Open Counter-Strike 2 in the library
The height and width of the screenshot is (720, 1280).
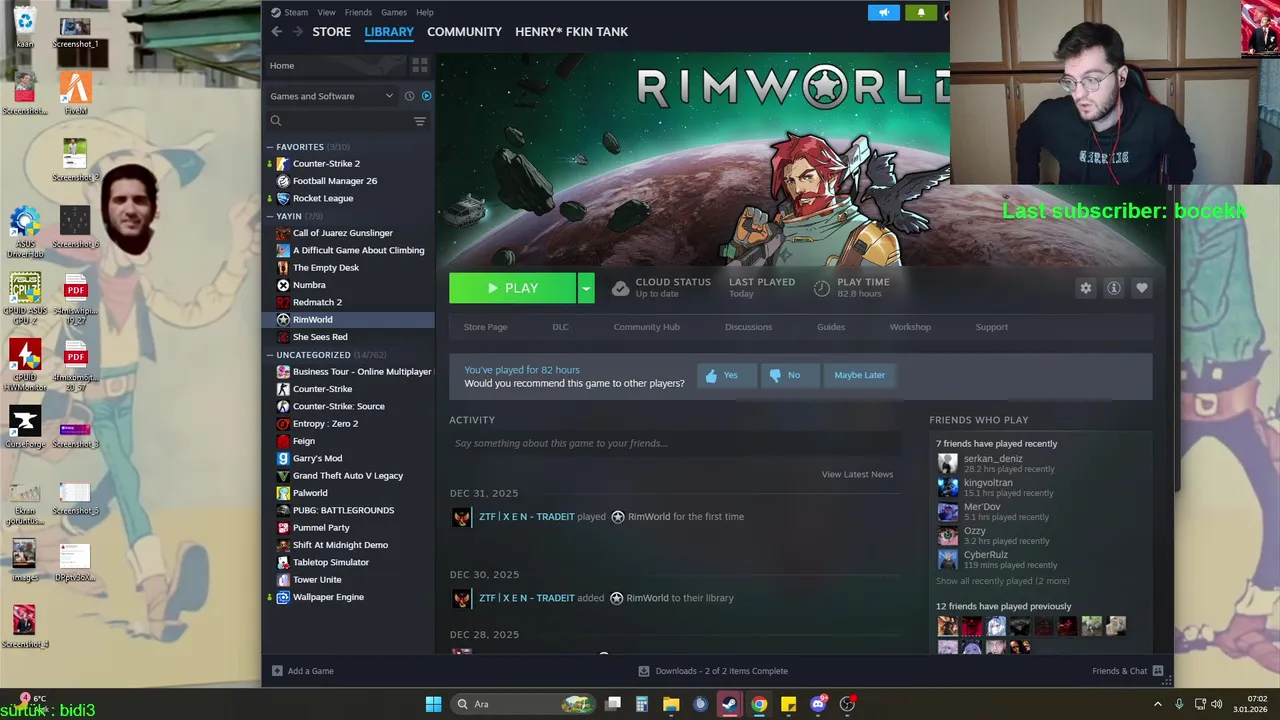pos(326,163)
